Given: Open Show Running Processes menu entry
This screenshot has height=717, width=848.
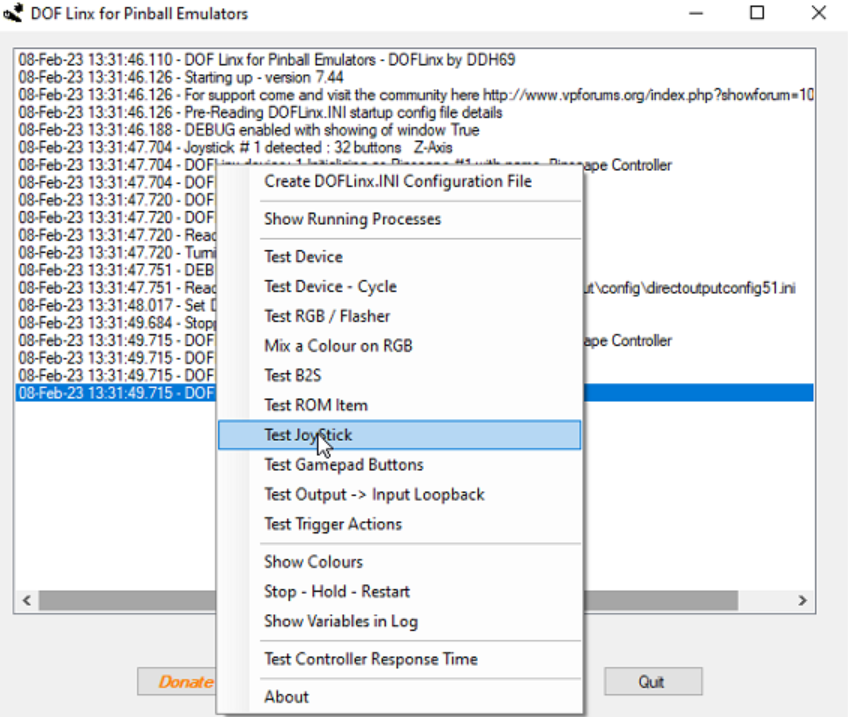Looking at the screenshot, I should (x=399, y=219).
